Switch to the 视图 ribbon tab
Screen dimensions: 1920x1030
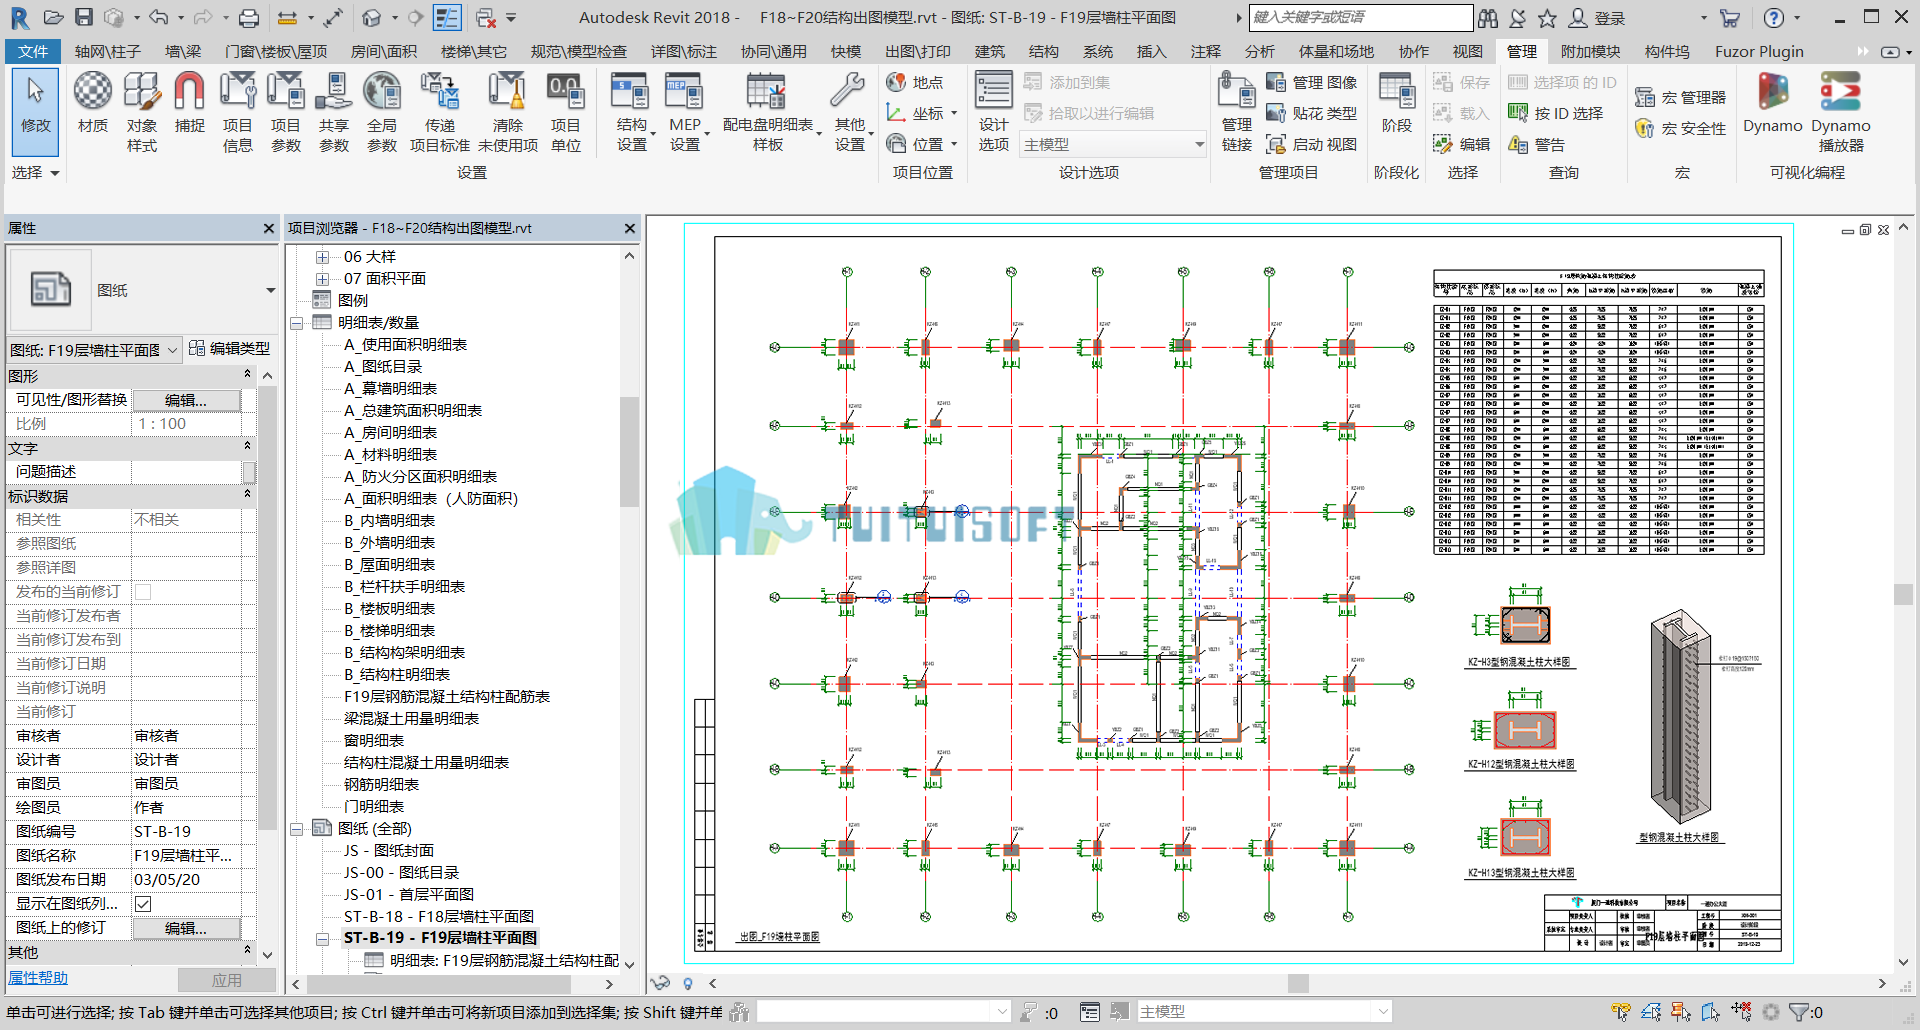point(1467,51)
